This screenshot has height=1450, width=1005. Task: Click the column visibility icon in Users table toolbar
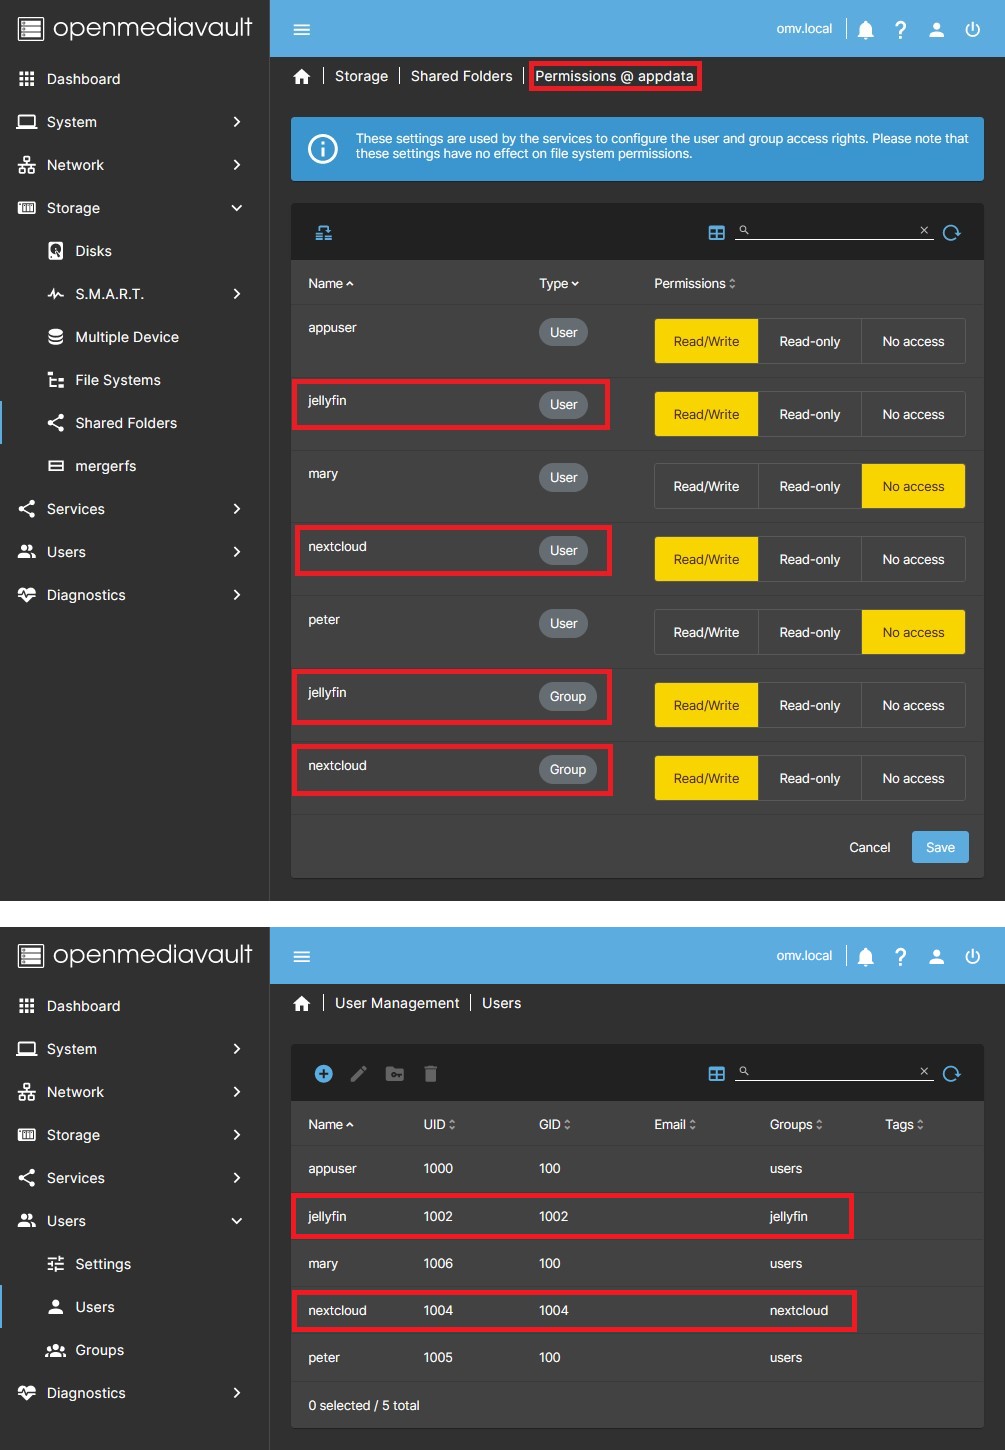pyautogui.click(x=716, y=1073)
